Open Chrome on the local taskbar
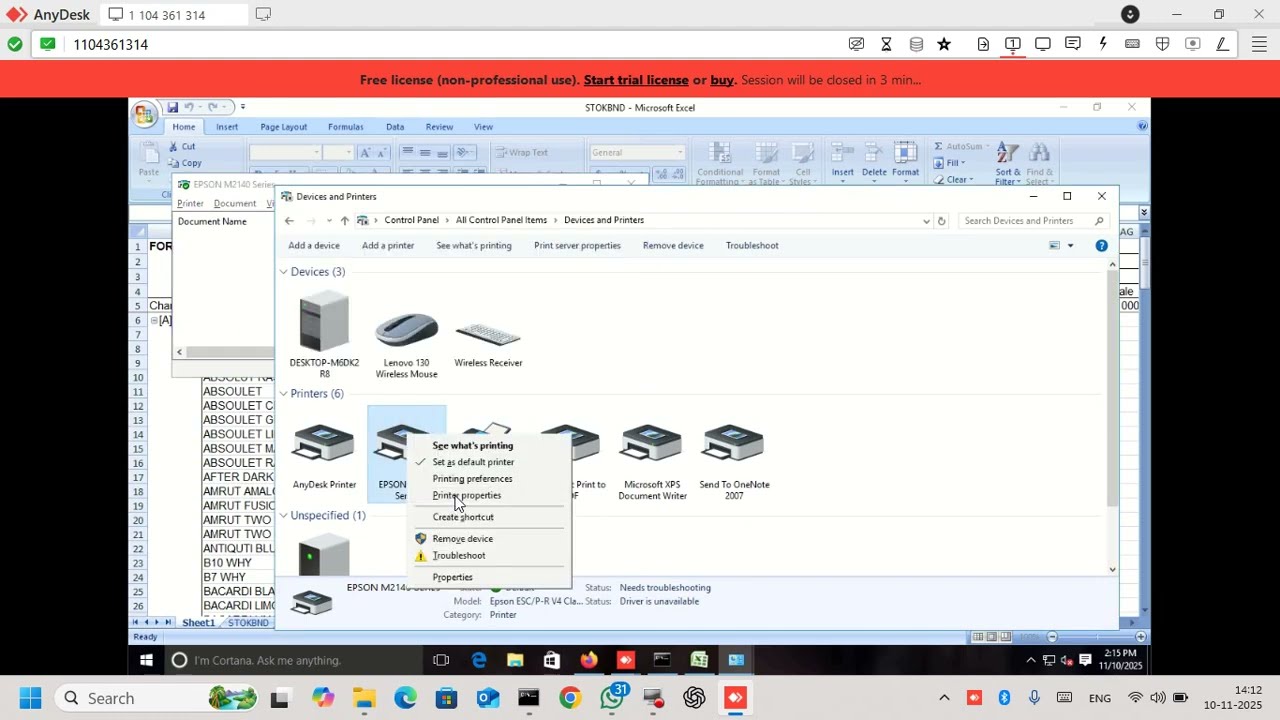Image resolution: width=1280 pixels, height=720 pixels. (570, 698)
